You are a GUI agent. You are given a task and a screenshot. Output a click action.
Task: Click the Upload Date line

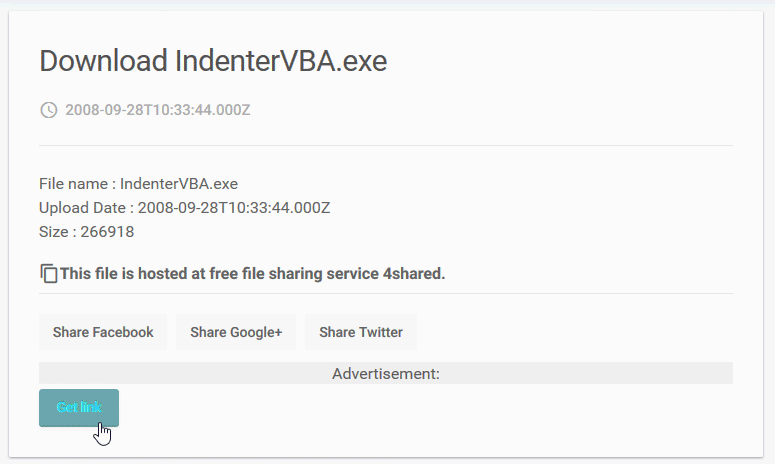tap(184, 208)
